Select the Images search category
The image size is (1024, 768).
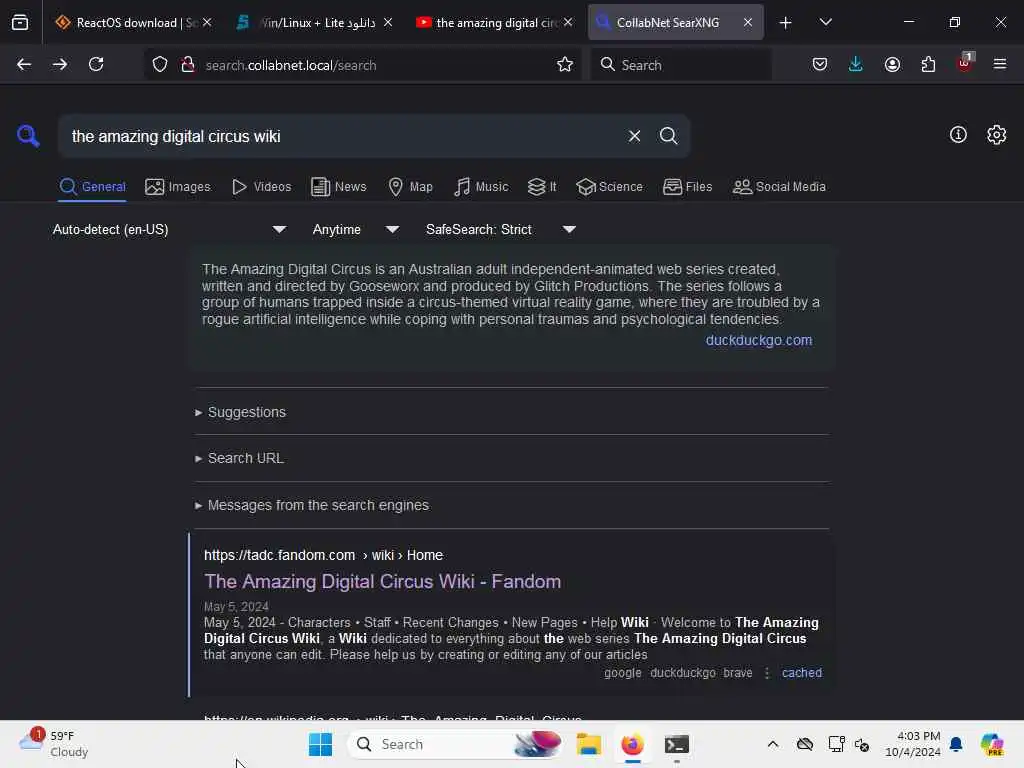pyautogui.click(x=178, y=187)
